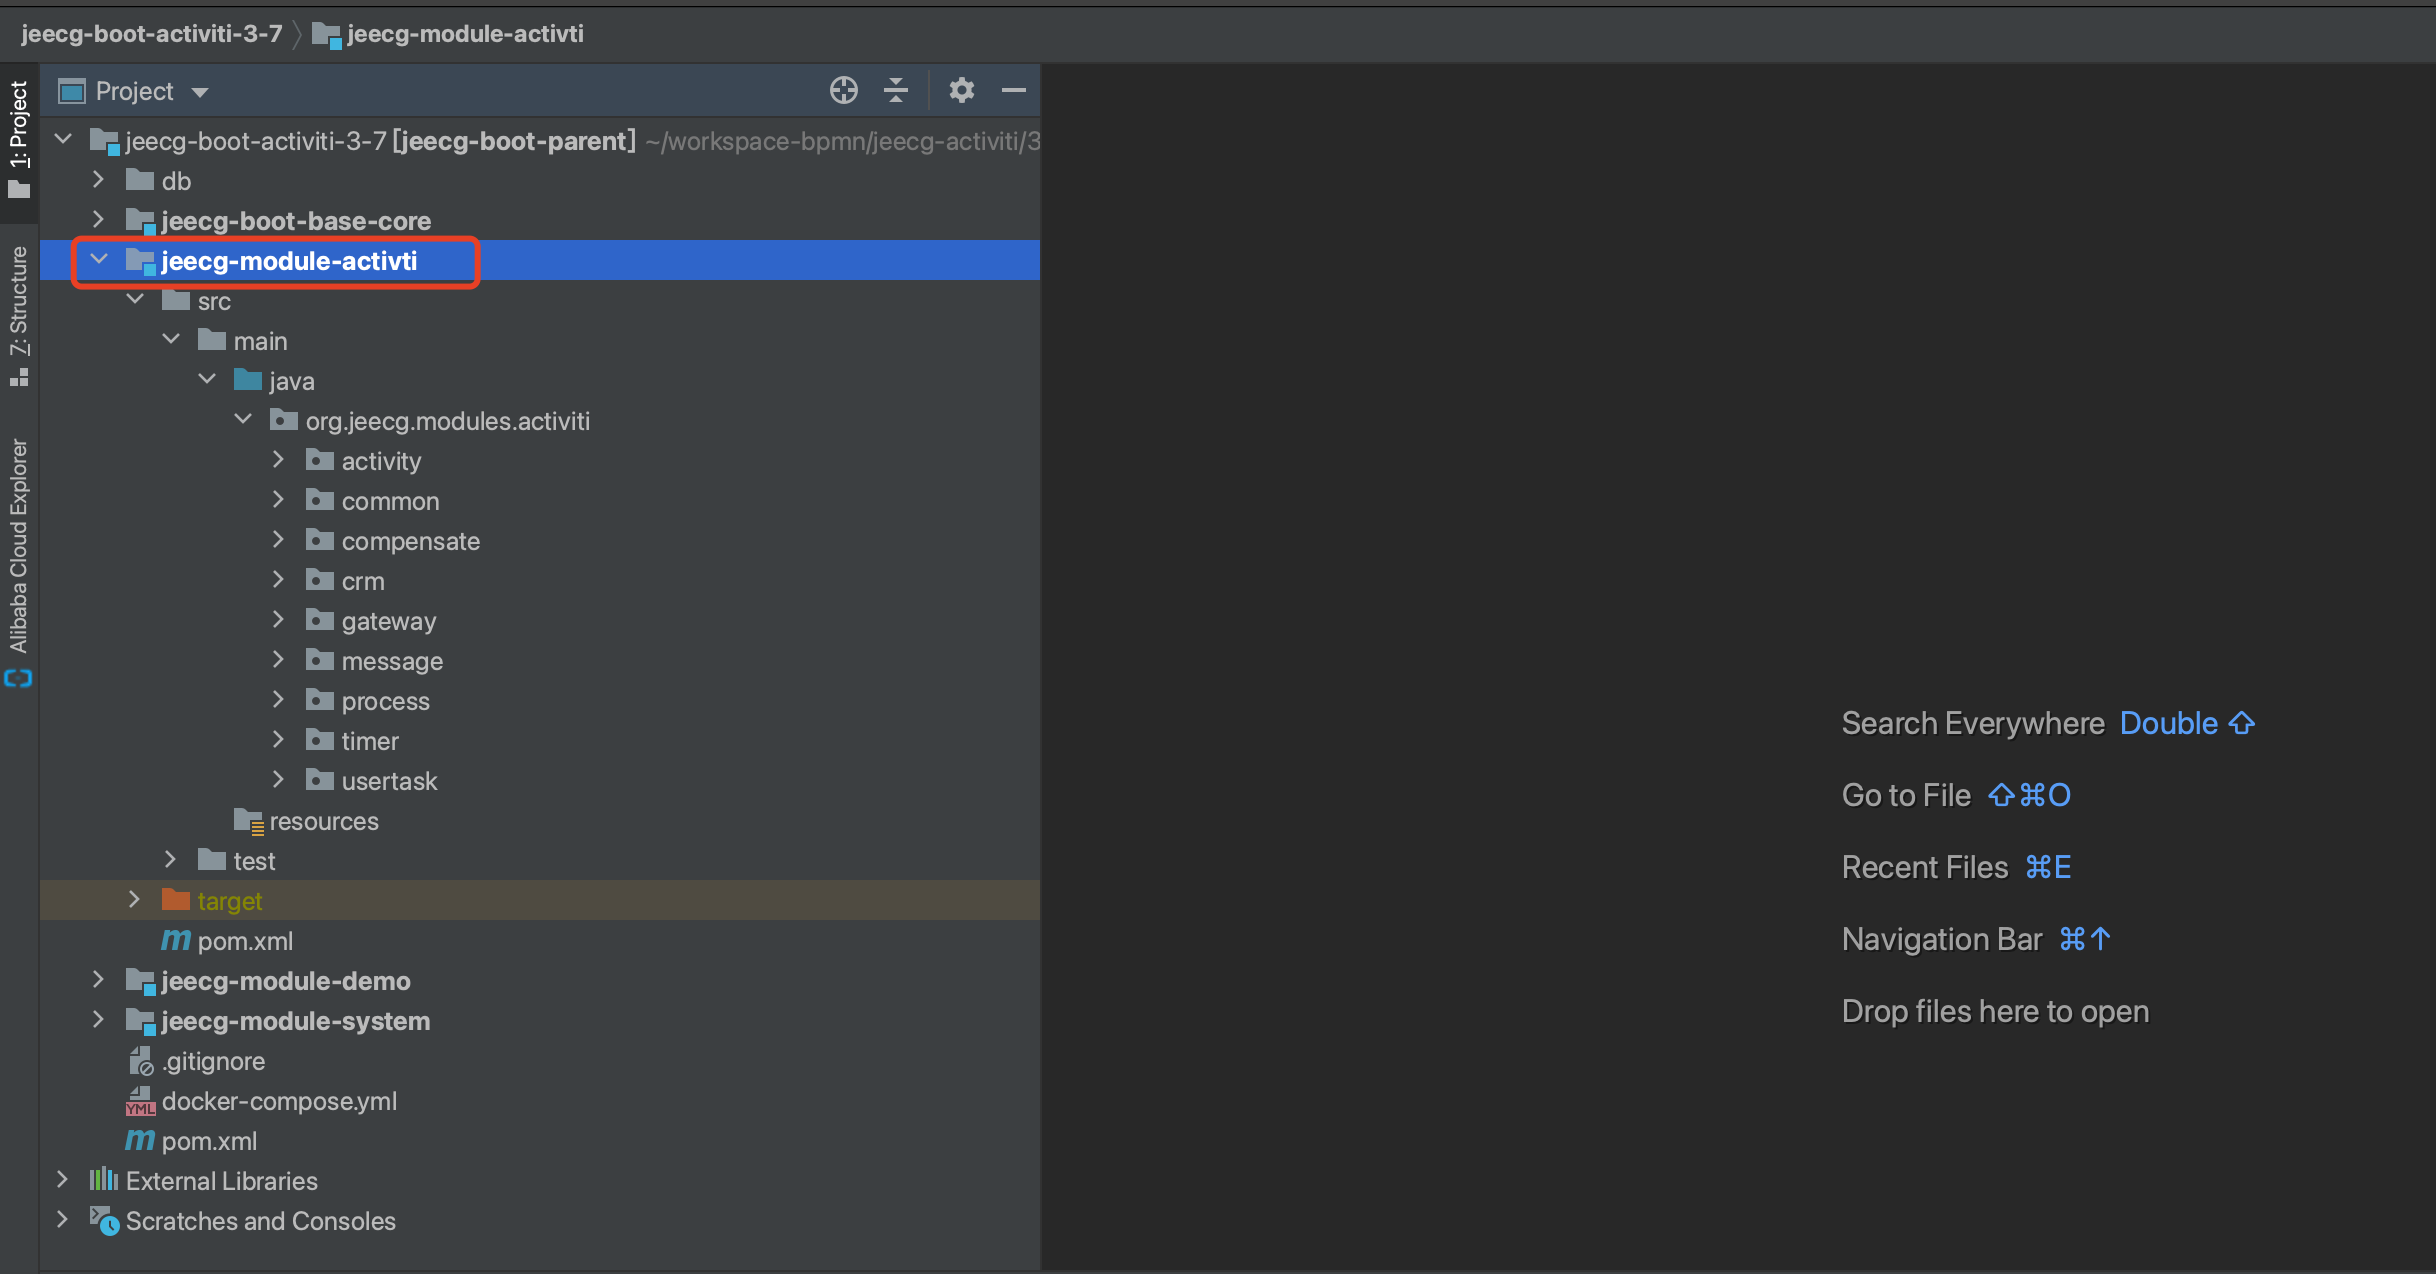Select the usertask package folder
The width and height of the screenshot is (2436, 1274).
pyautogui.click(x=390, y=781)
